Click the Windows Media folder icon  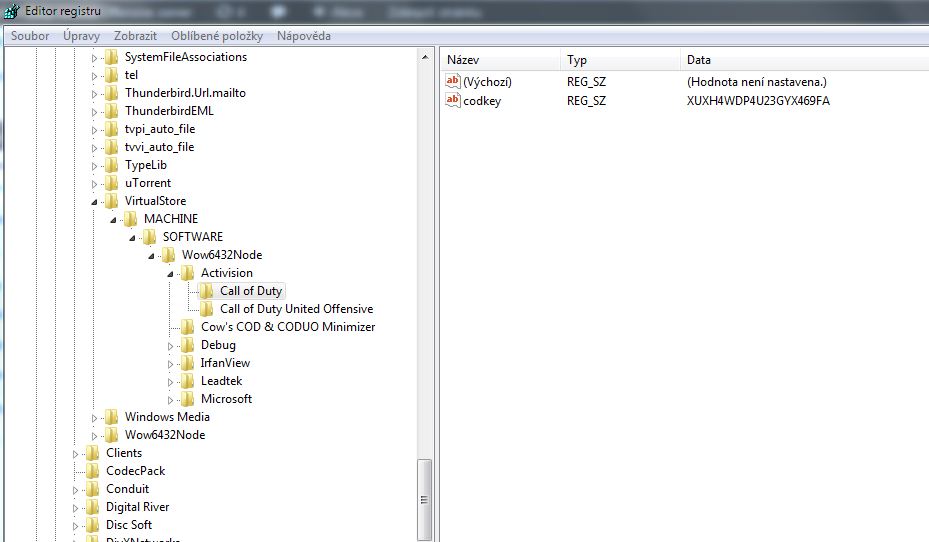pyautogui.click(x=111, y=416)
